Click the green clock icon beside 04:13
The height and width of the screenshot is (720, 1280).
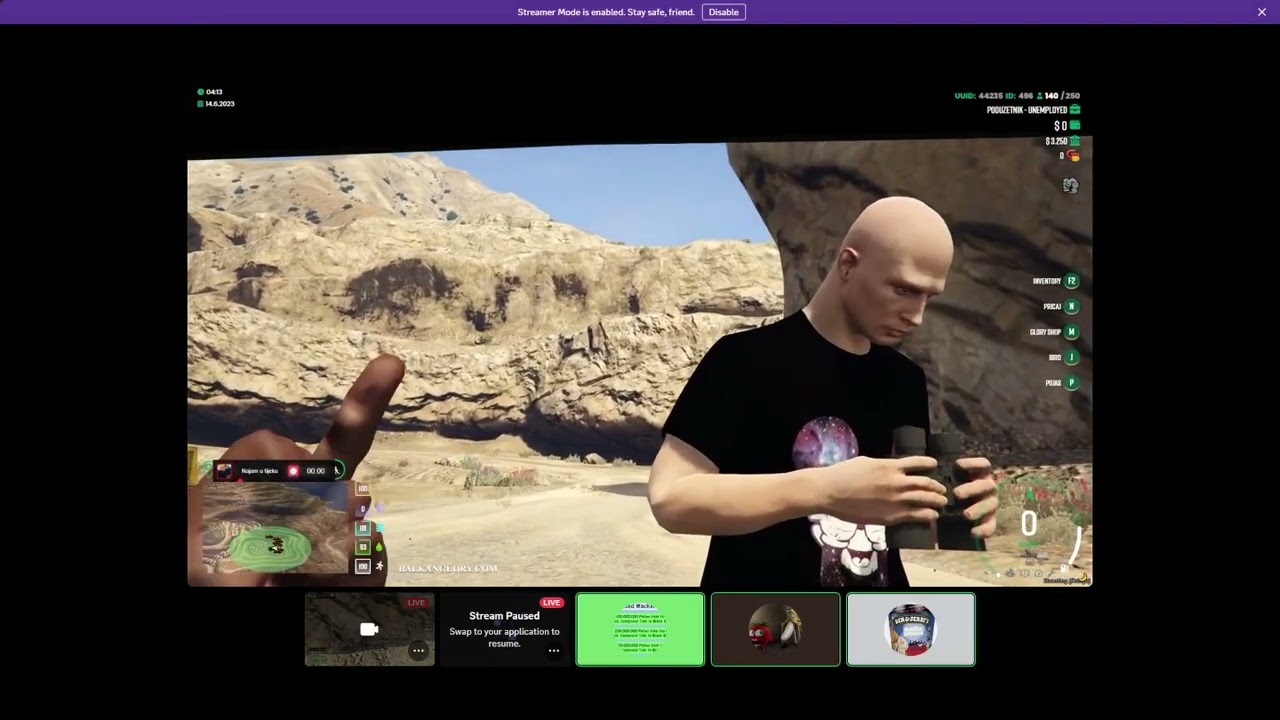point(201,92)
